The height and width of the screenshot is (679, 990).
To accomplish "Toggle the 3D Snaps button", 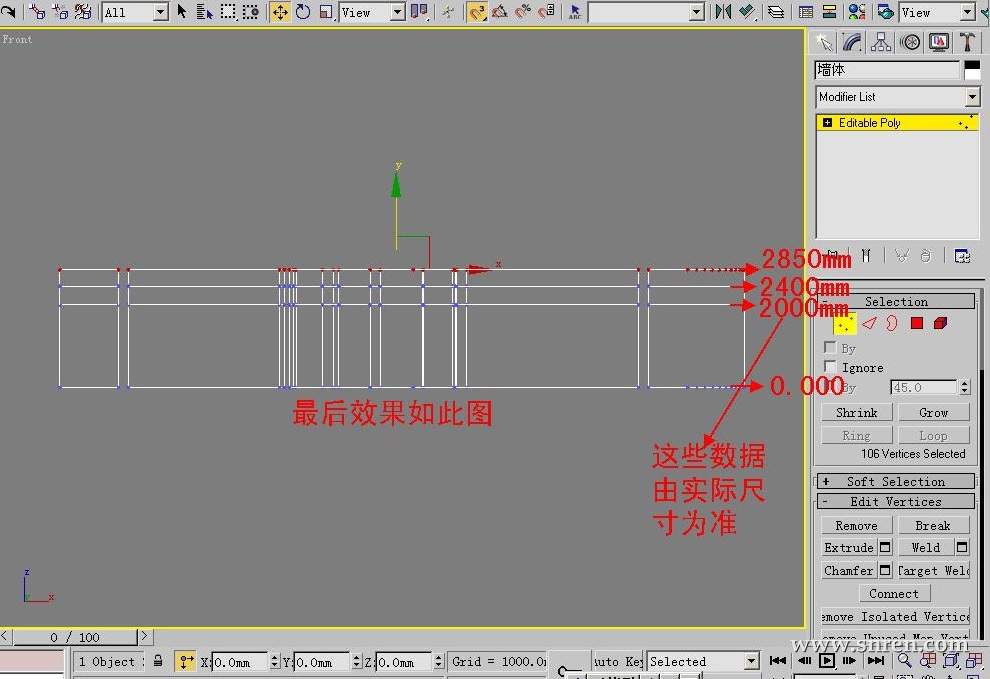I will [477, 11].
